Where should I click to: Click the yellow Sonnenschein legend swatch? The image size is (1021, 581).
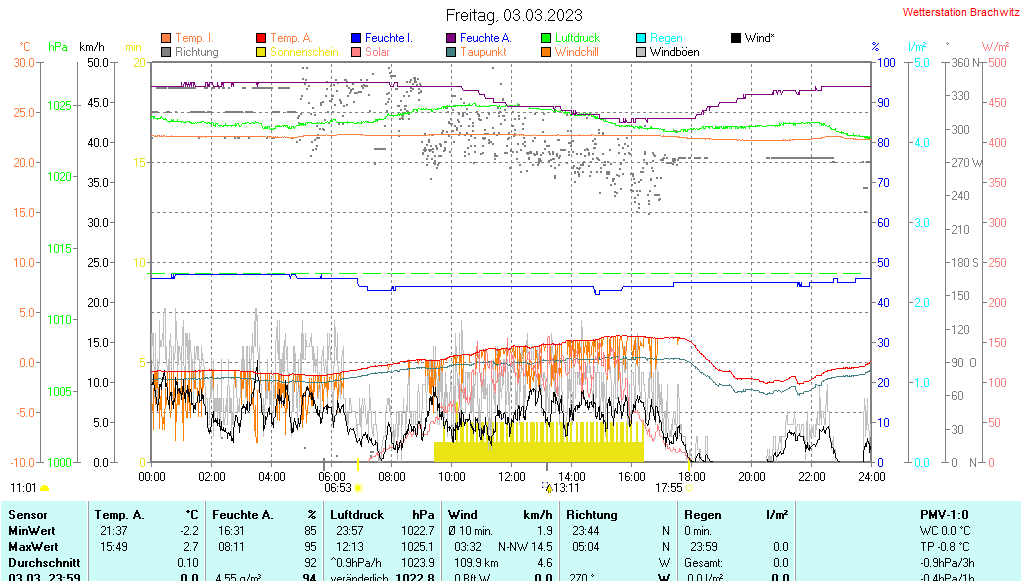[x=261, y=51]
